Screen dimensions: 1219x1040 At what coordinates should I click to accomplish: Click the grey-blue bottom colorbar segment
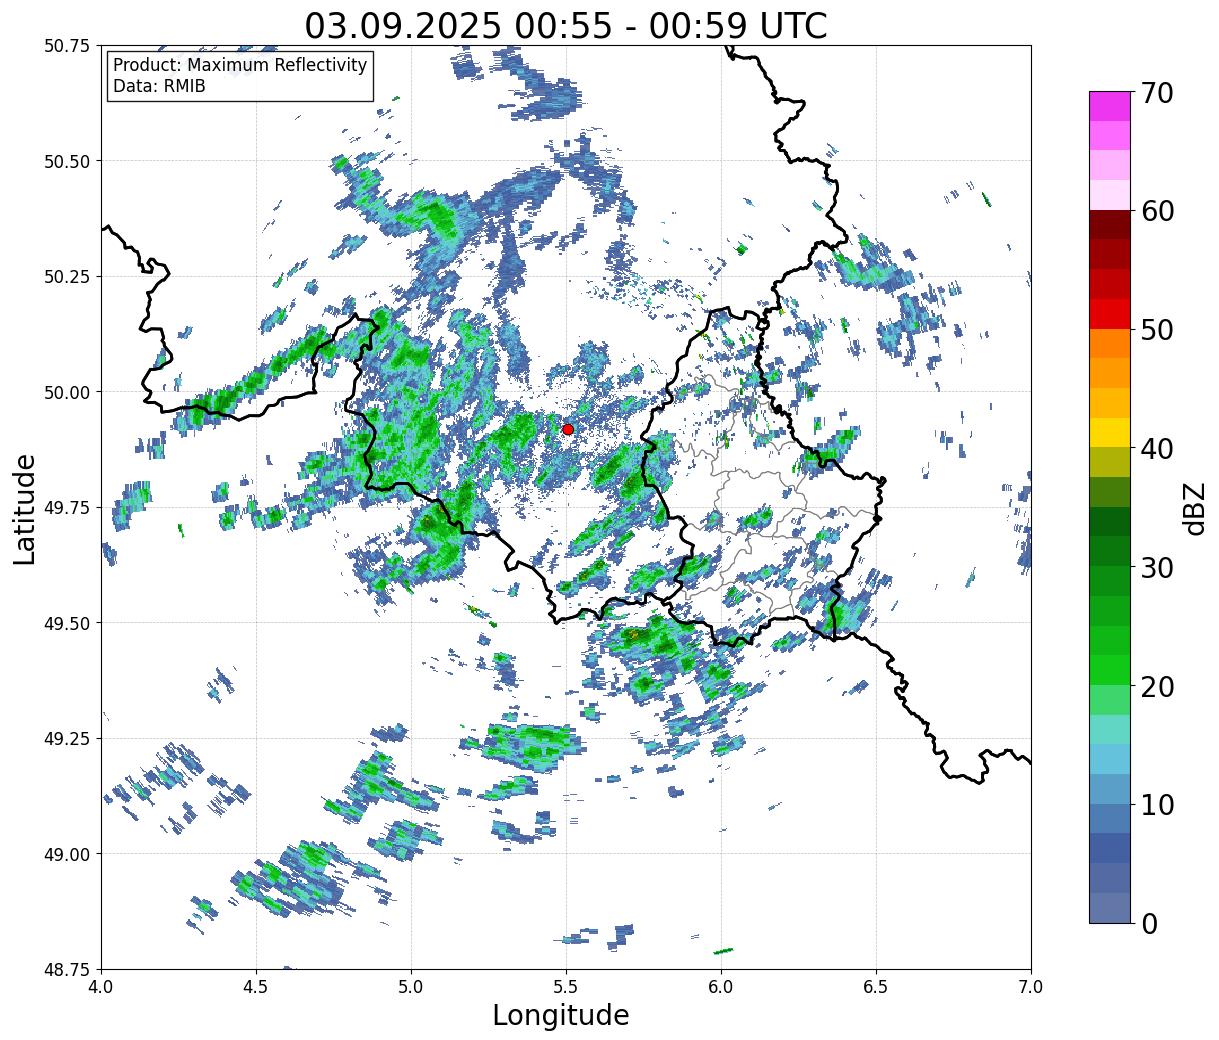[x=1110, y=908]
